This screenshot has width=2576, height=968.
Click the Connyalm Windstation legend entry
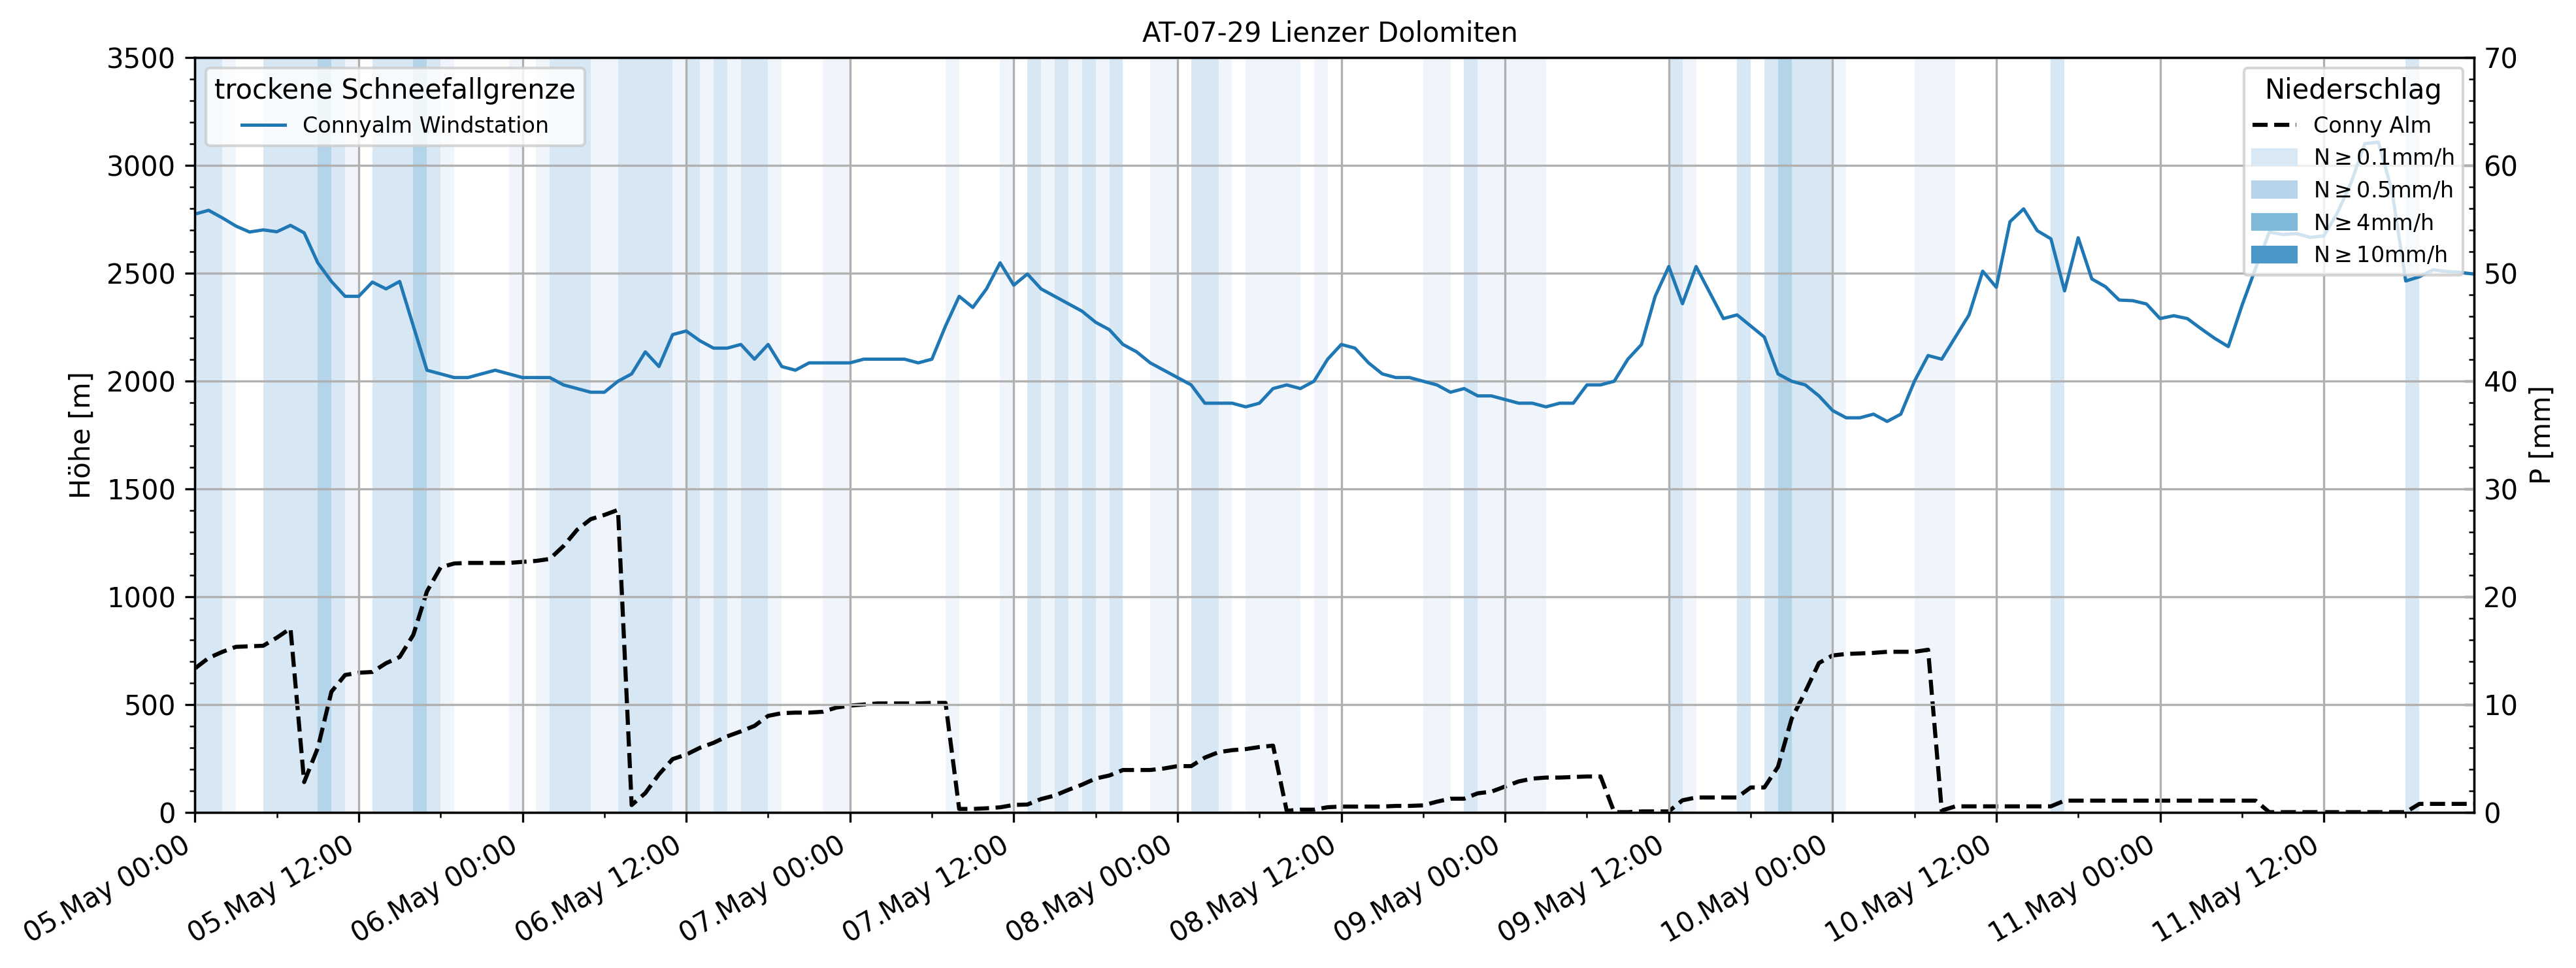(425, 126)
